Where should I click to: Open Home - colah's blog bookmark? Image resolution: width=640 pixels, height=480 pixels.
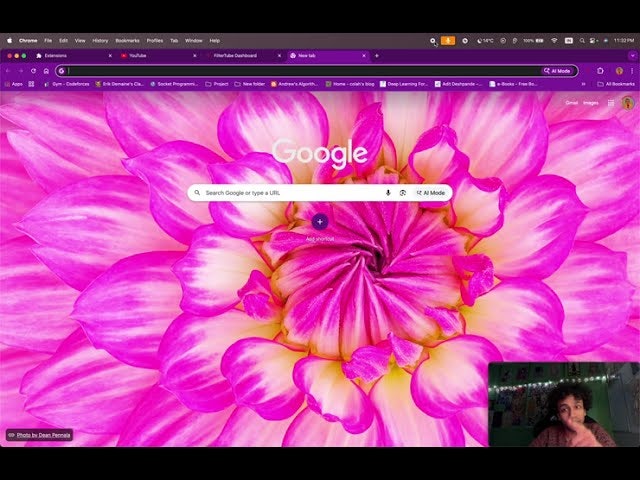coord(350,84)
